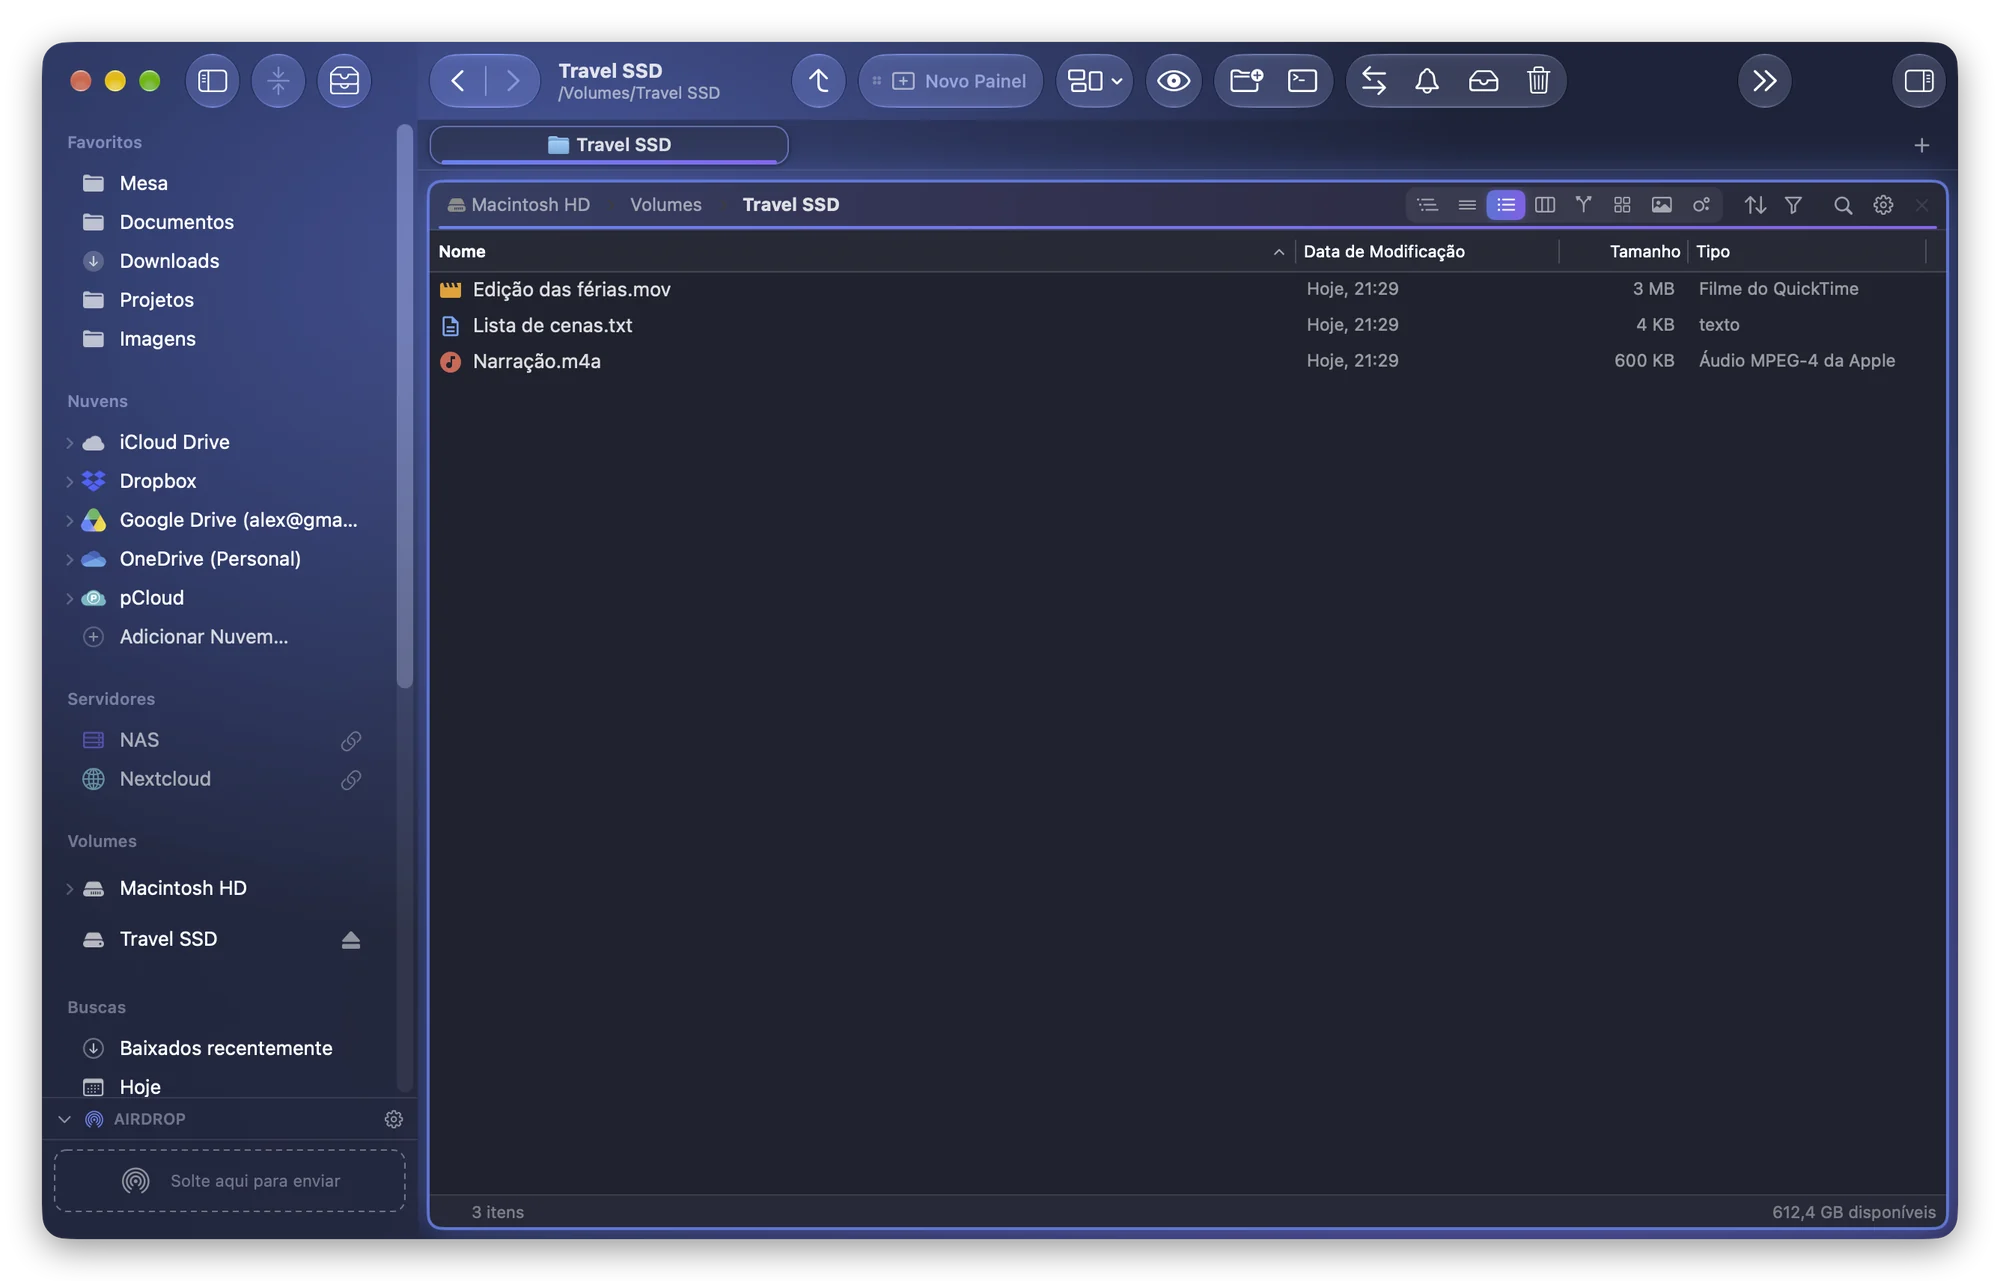Switch to image gallery view mode
This screenshot has width=2000, height=1281.
[1661, 205]
